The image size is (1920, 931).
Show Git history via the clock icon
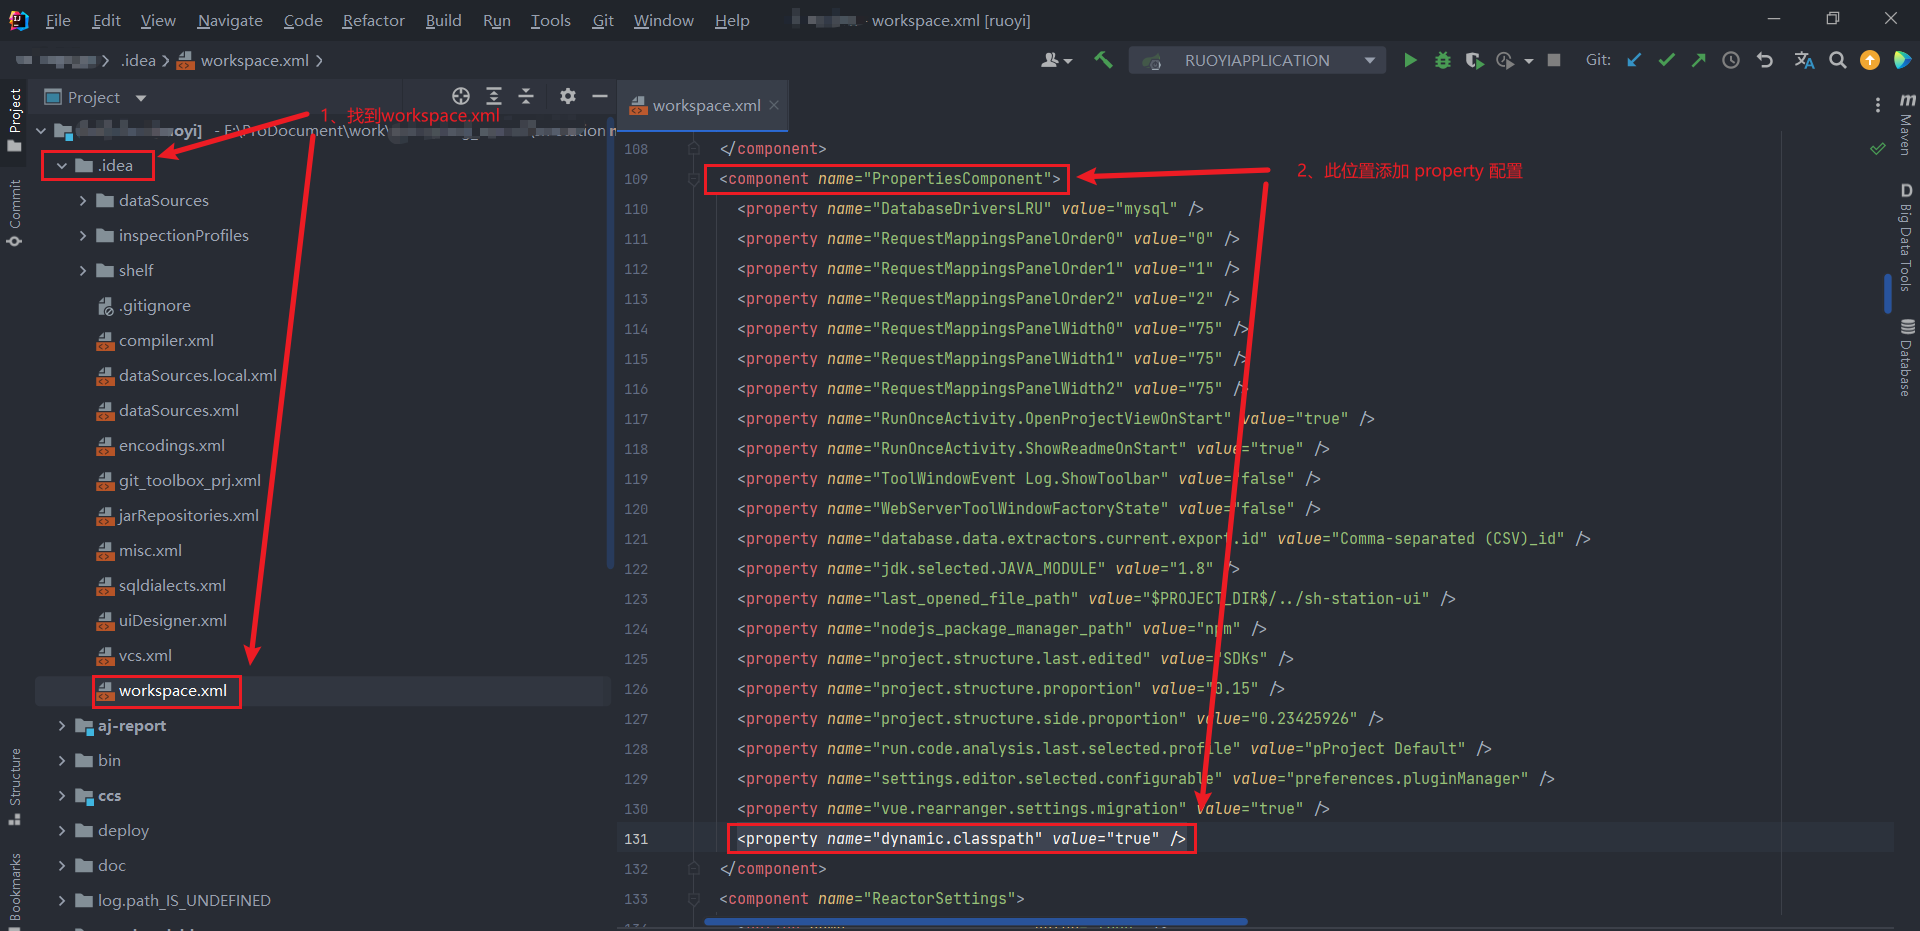click(x=1731, y=60)
